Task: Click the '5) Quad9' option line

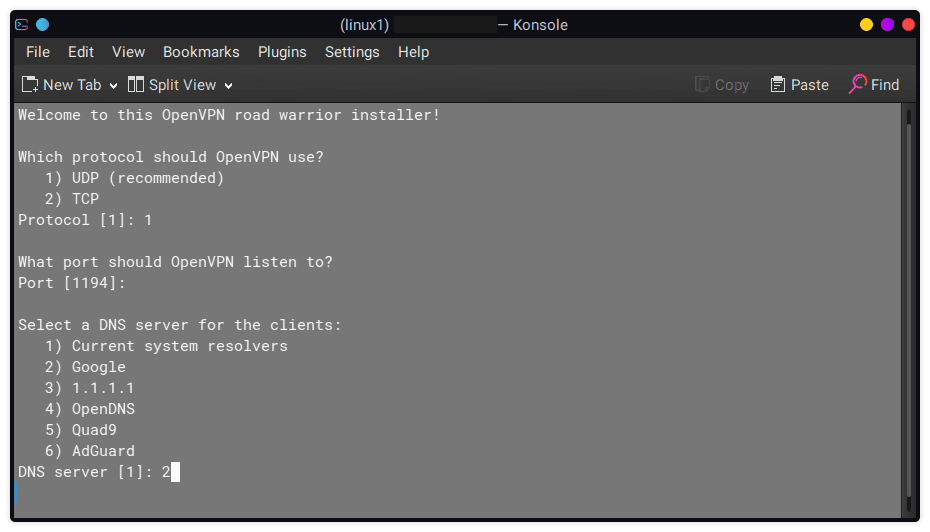Action: coord(81,430)
